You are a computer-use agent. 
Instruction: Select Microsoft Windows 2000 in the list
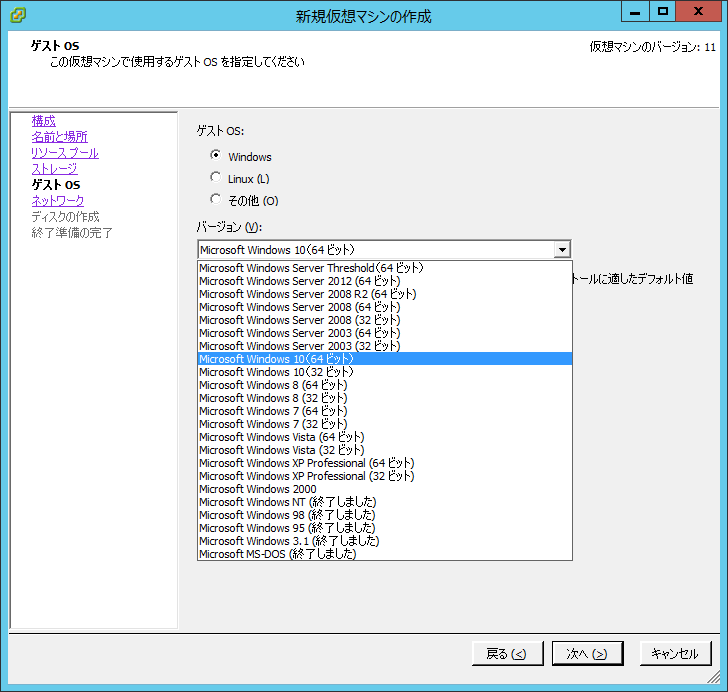pyautogui.click(x=385, y=489)
